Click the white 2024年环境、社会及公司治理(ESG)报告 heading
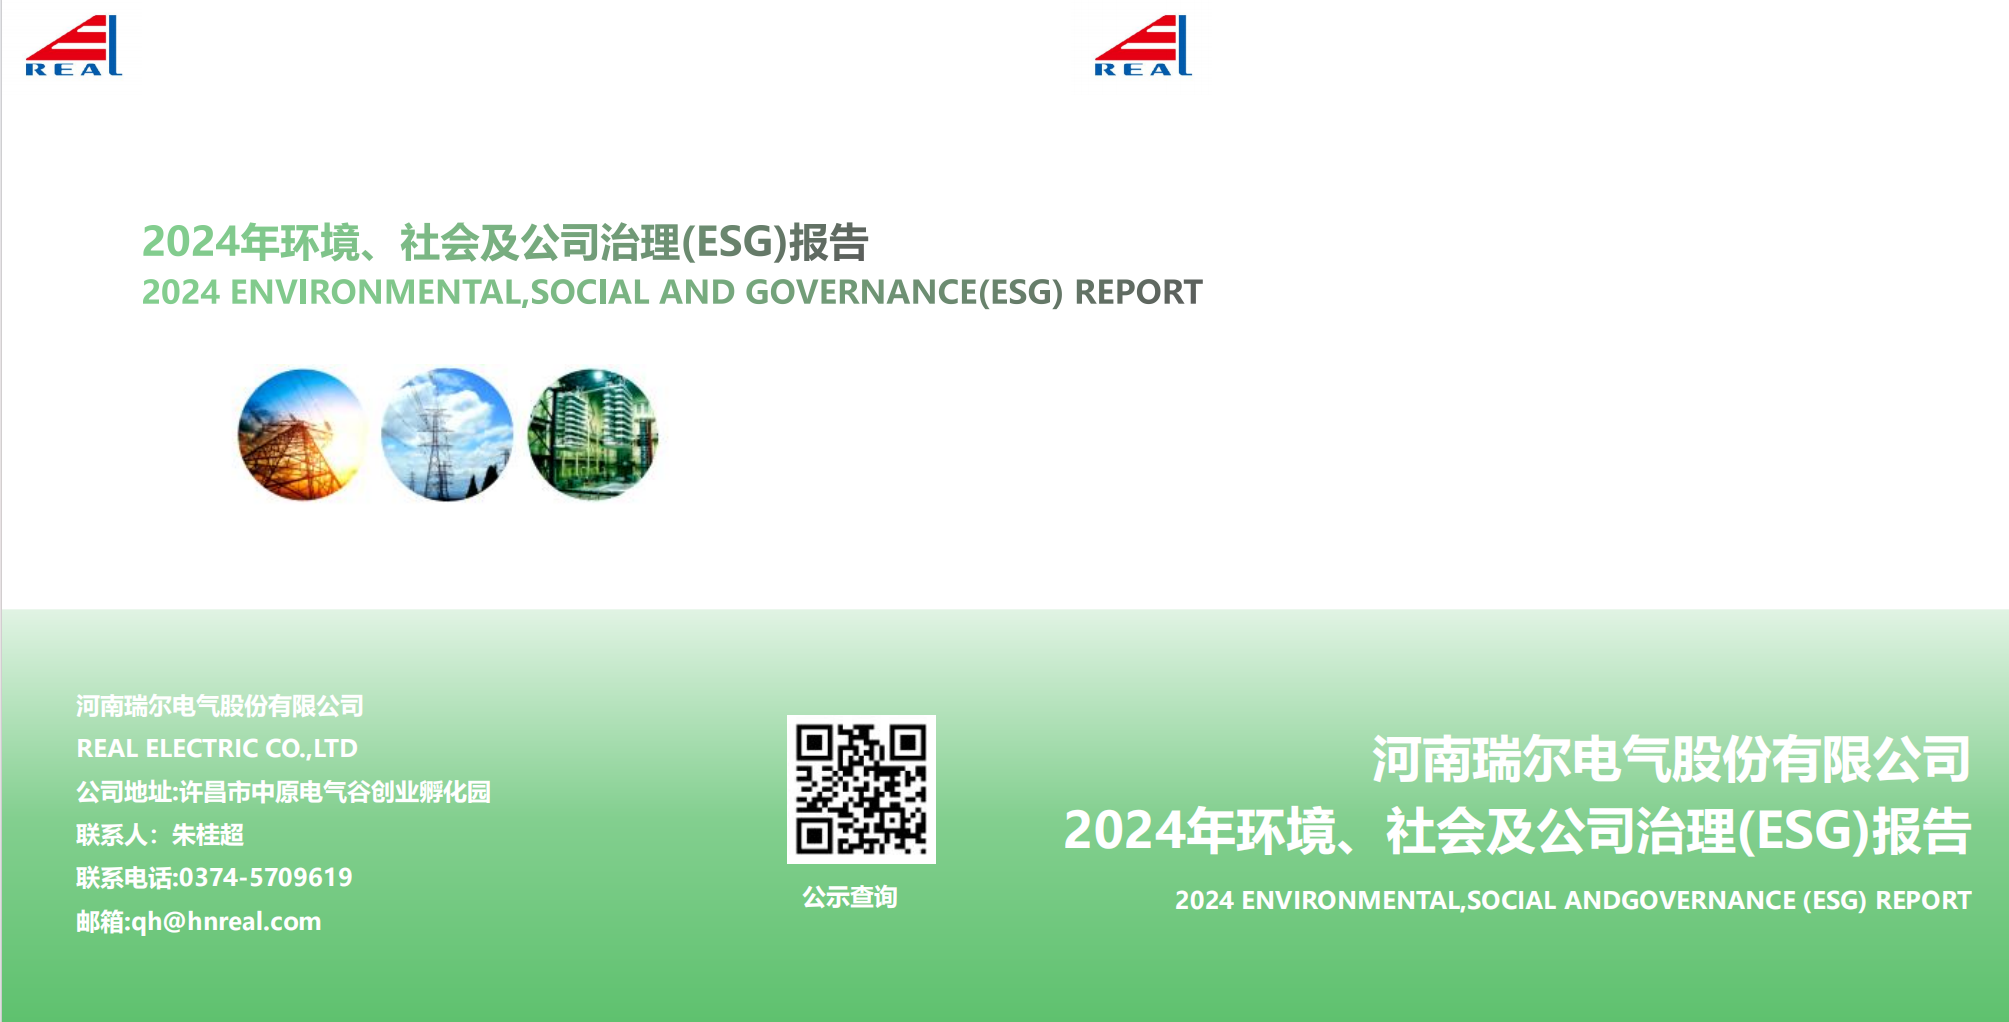Image resolution: width=2009 pixels, height=1022 pixels. [x=1517, y=831]
